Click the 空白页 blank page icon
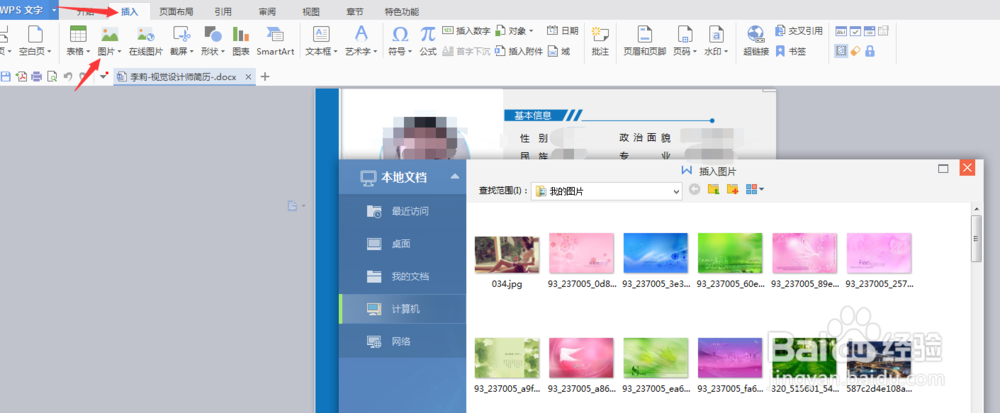1000x413 pixels. 35,34
